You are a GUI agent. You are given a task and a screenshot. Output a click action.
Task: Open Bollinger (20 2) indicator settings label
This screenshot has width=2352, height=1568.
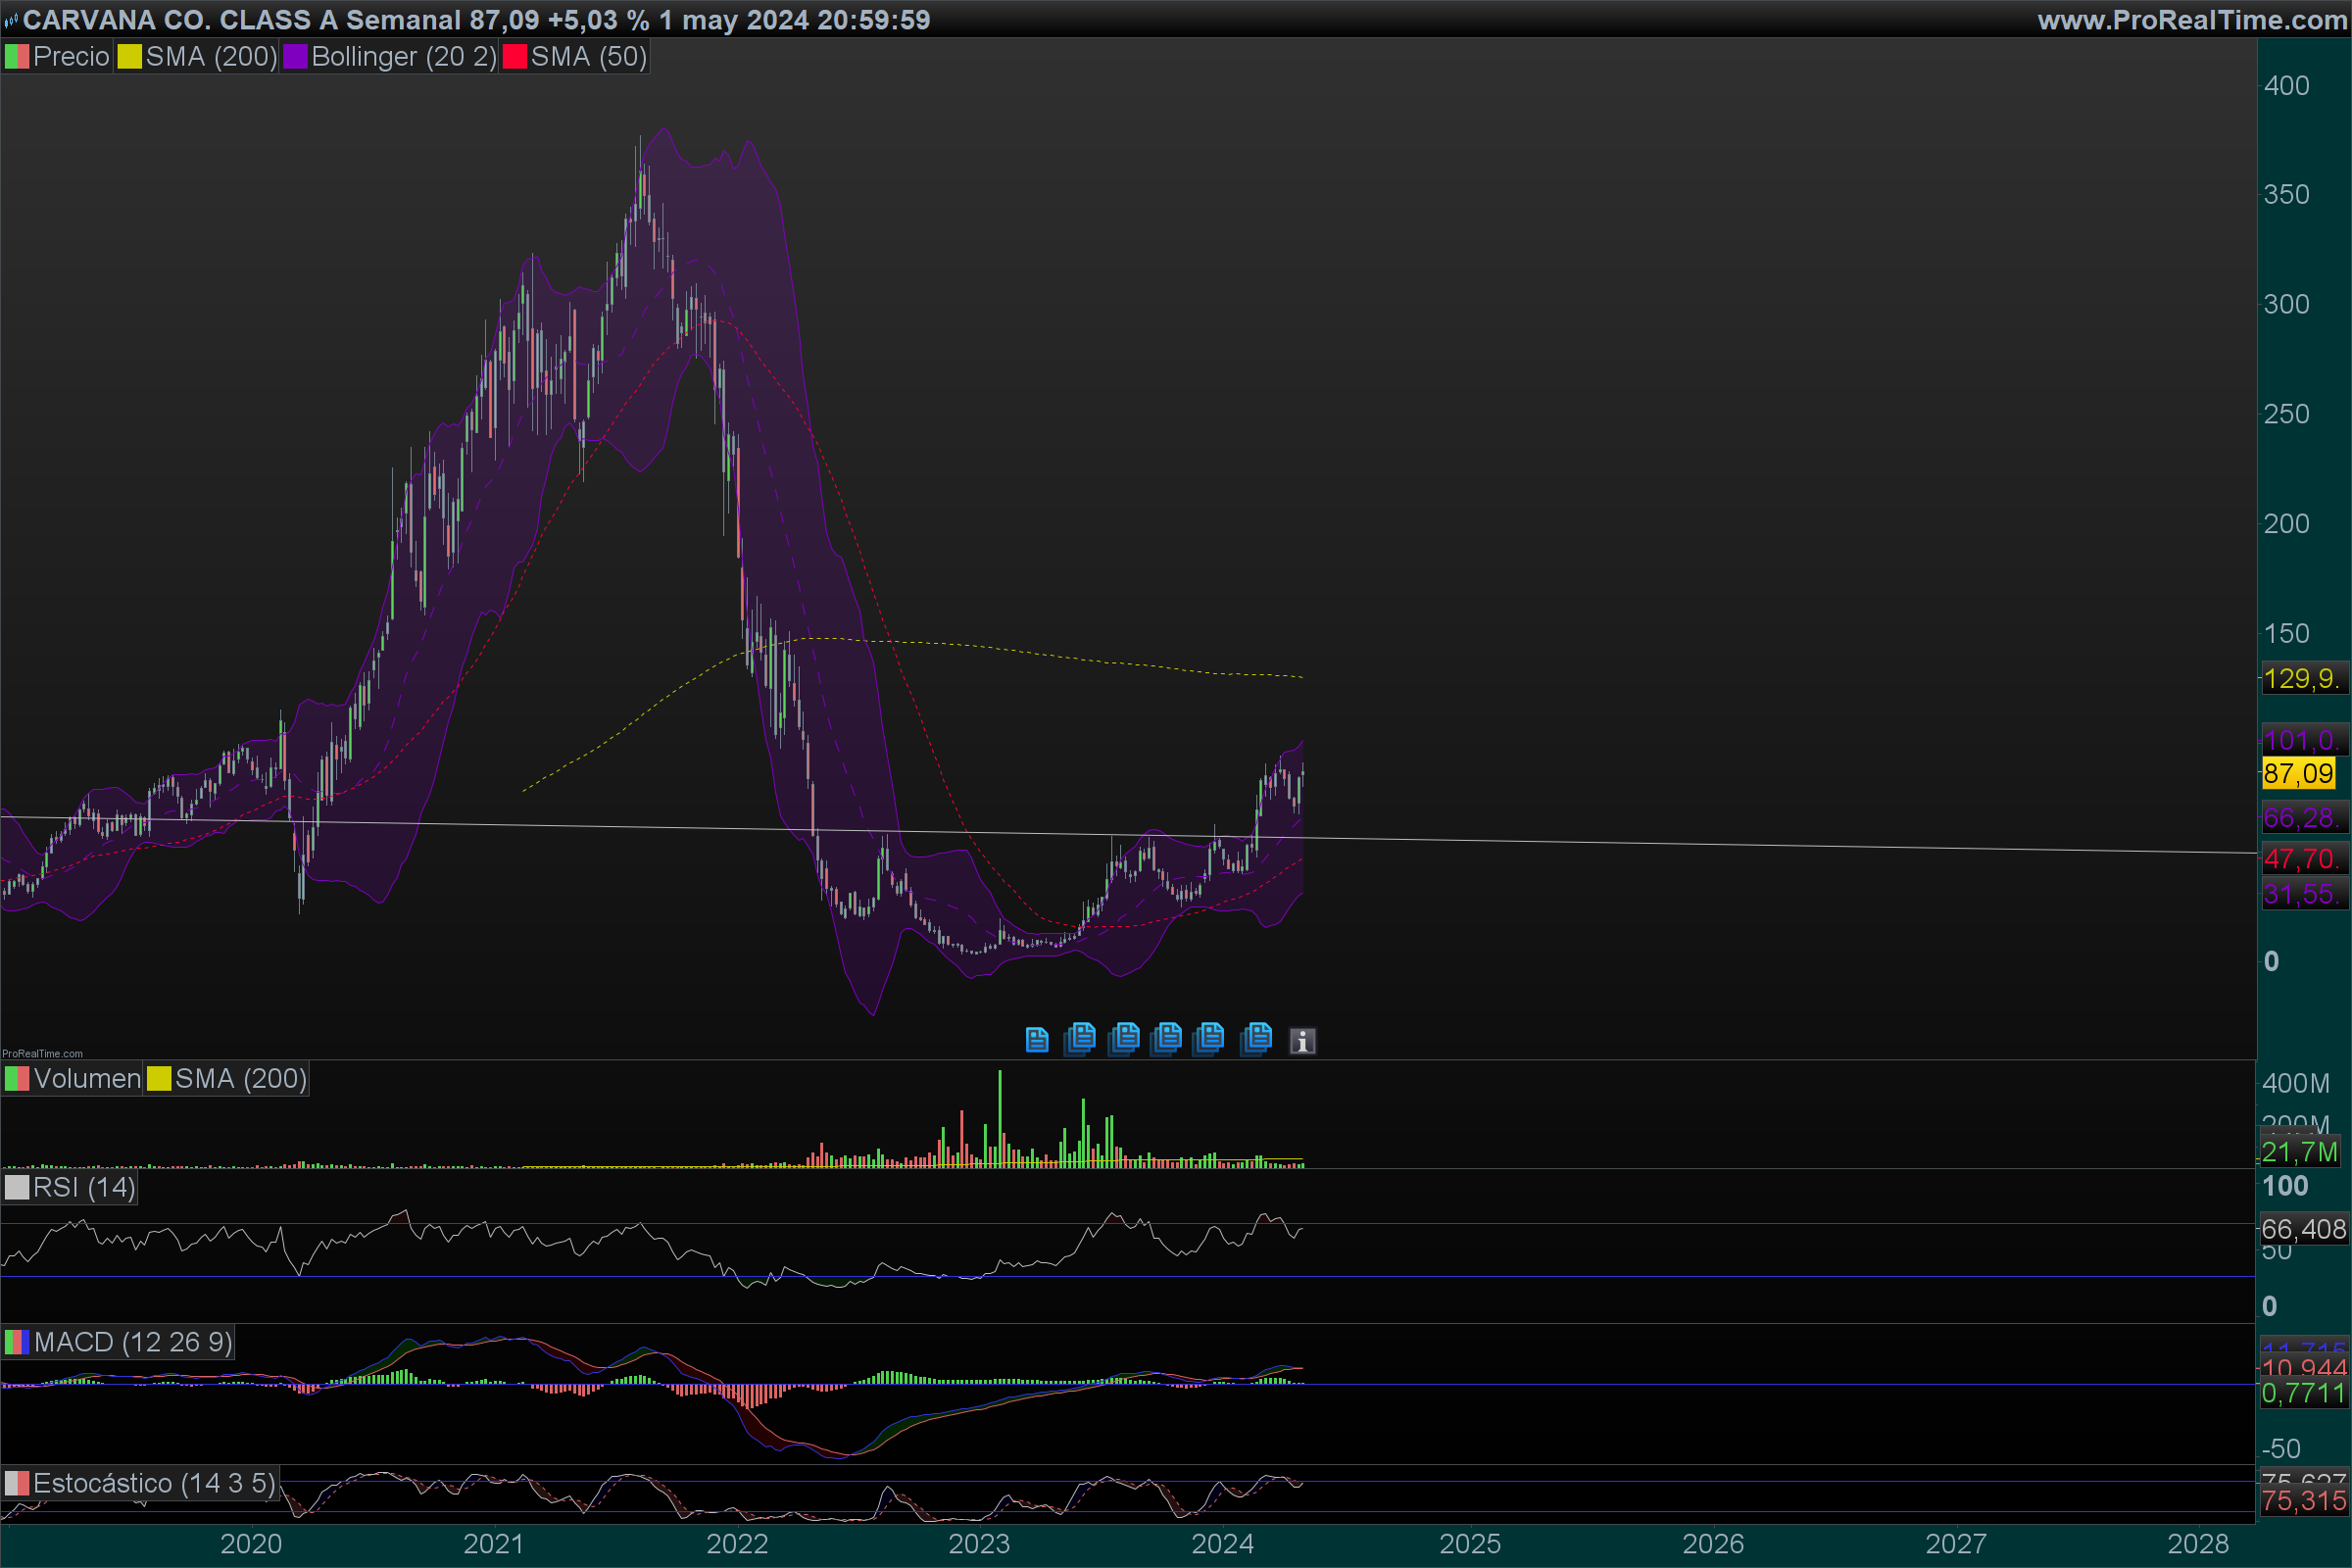click(x=403, y=57)
